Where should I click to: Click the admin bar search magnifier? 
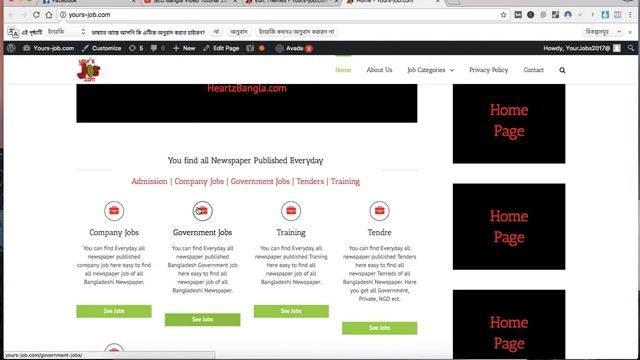pos(631,48)
